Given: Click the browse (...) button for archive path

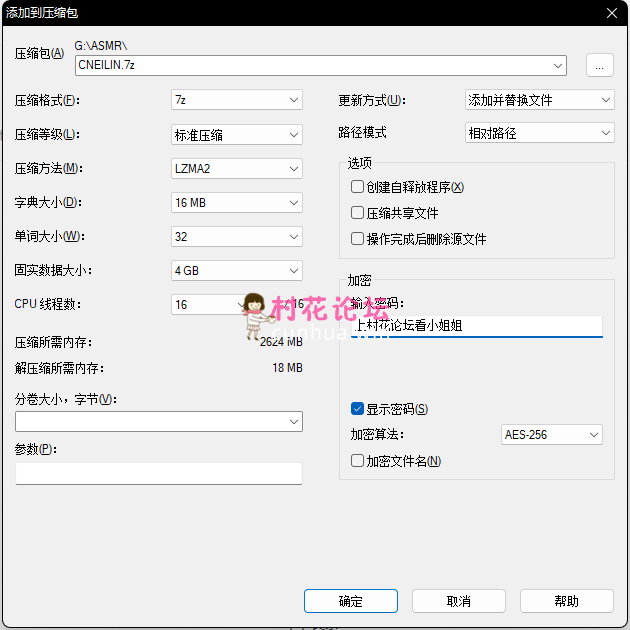Looking at the screenshot, I should 599,65.
